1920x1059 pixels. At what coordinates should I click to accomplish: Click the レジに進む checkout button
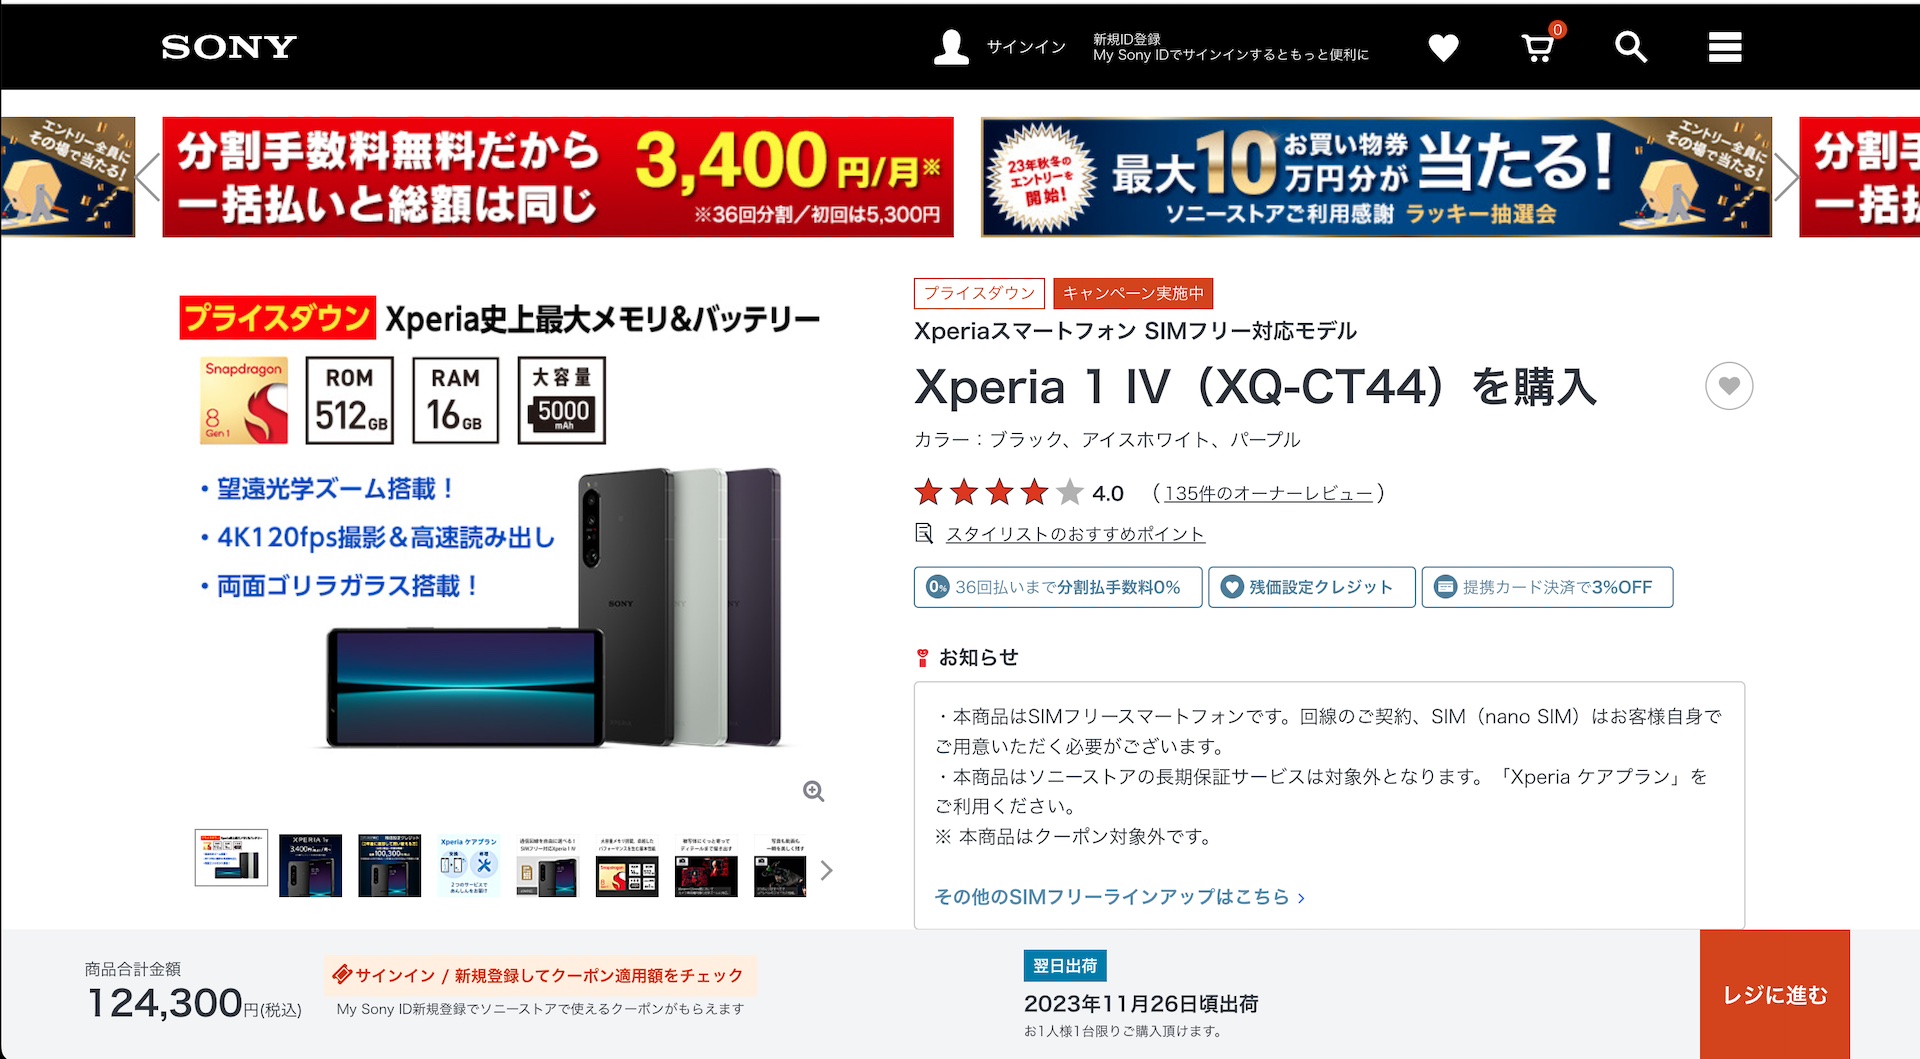pos(1775,994)
